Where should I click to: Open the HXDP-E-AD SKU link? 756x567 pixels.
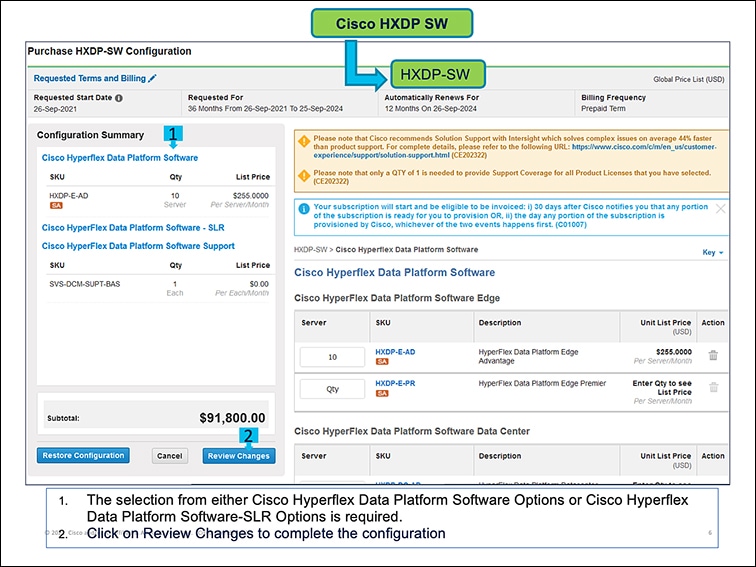[x=395, y=352]
